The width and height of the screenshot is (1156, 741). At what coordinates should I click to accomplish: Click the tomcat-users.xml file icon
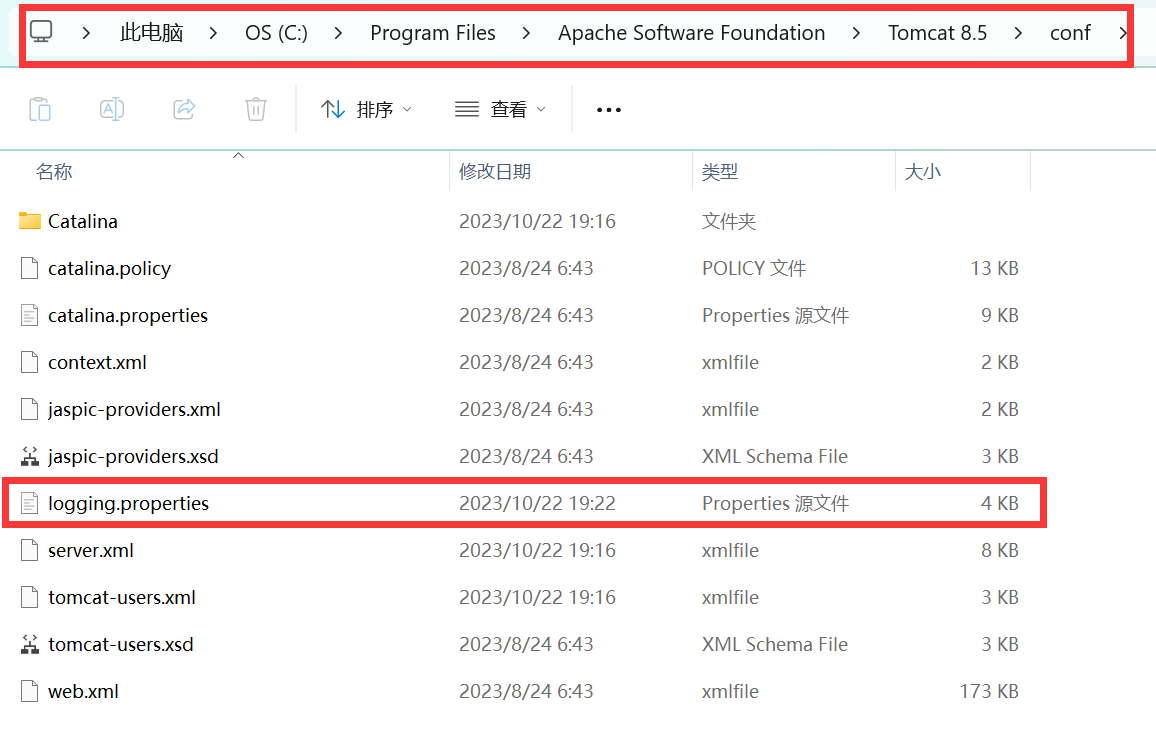tap(29, 597)
